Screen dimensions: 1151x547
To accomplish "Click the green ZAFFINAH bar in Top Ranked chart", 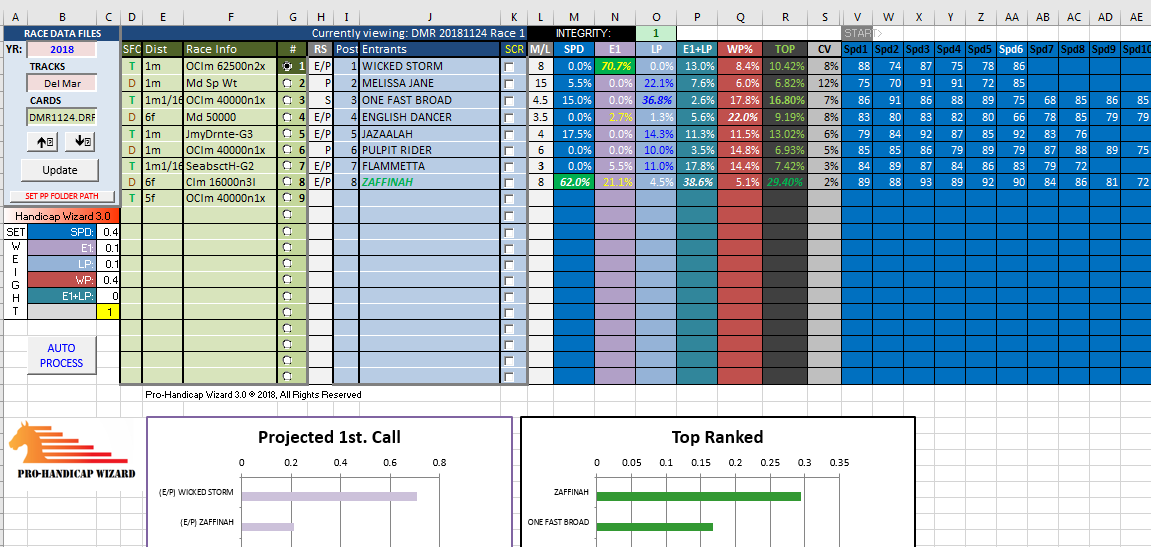I will pos(698,493).
